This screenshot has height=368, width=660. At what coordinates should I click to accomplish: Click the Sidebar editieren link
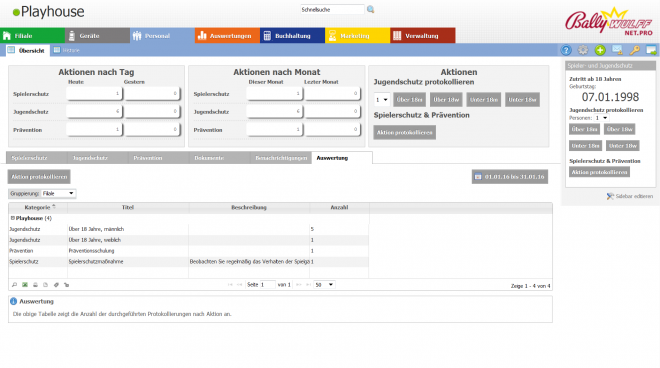[634, 196]
